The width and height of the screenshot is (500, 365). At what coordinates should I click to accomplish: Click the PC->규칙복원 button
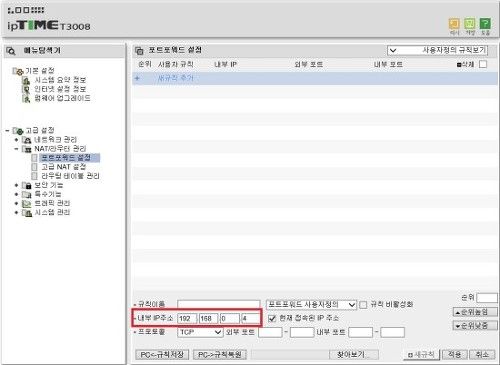point(220,355)
